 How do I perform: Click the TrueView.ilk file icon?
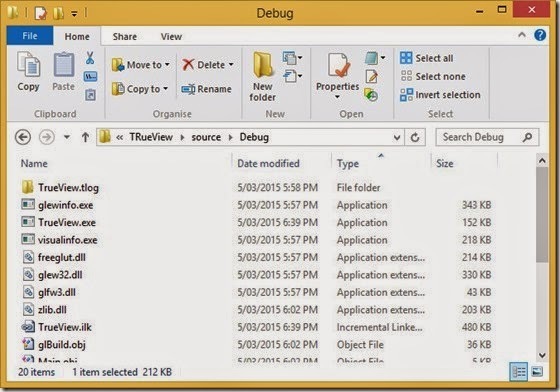click(x=28, y=327)
